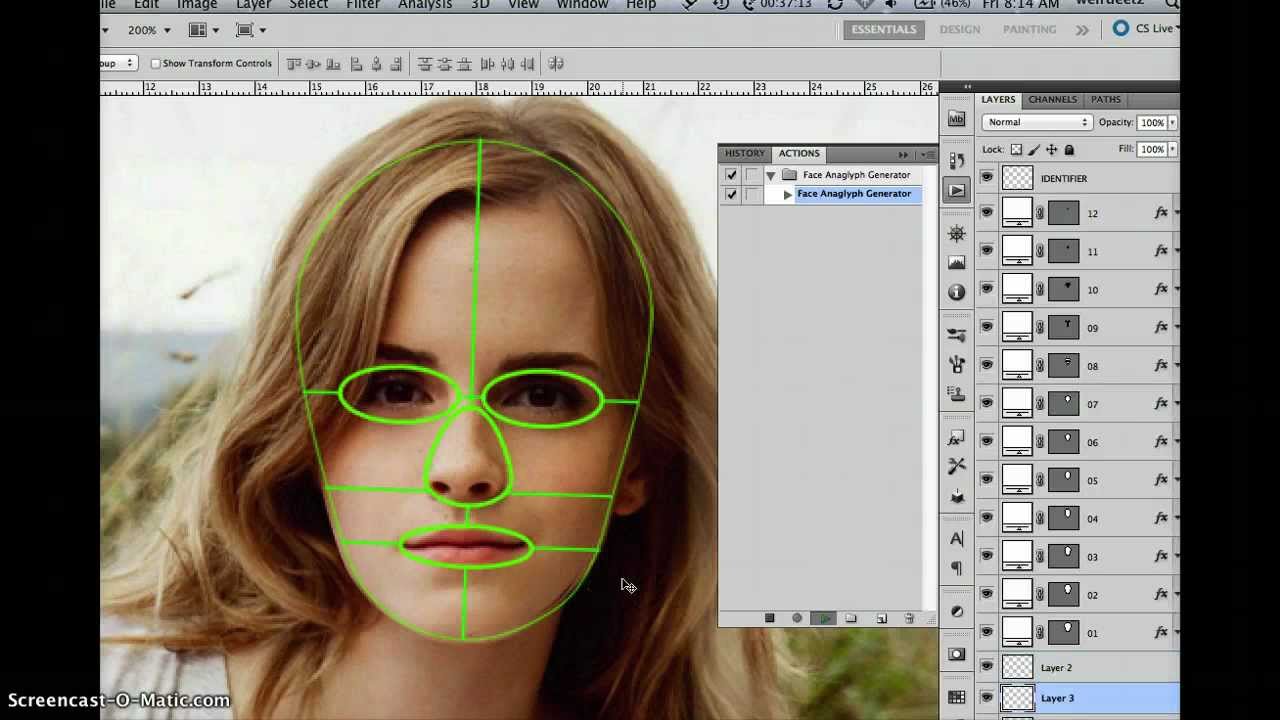Image resolution: width=1280 pixels, height=720 pixels.
Task: Toggle visibility of layer 04
Action: (x=987, y=518)
